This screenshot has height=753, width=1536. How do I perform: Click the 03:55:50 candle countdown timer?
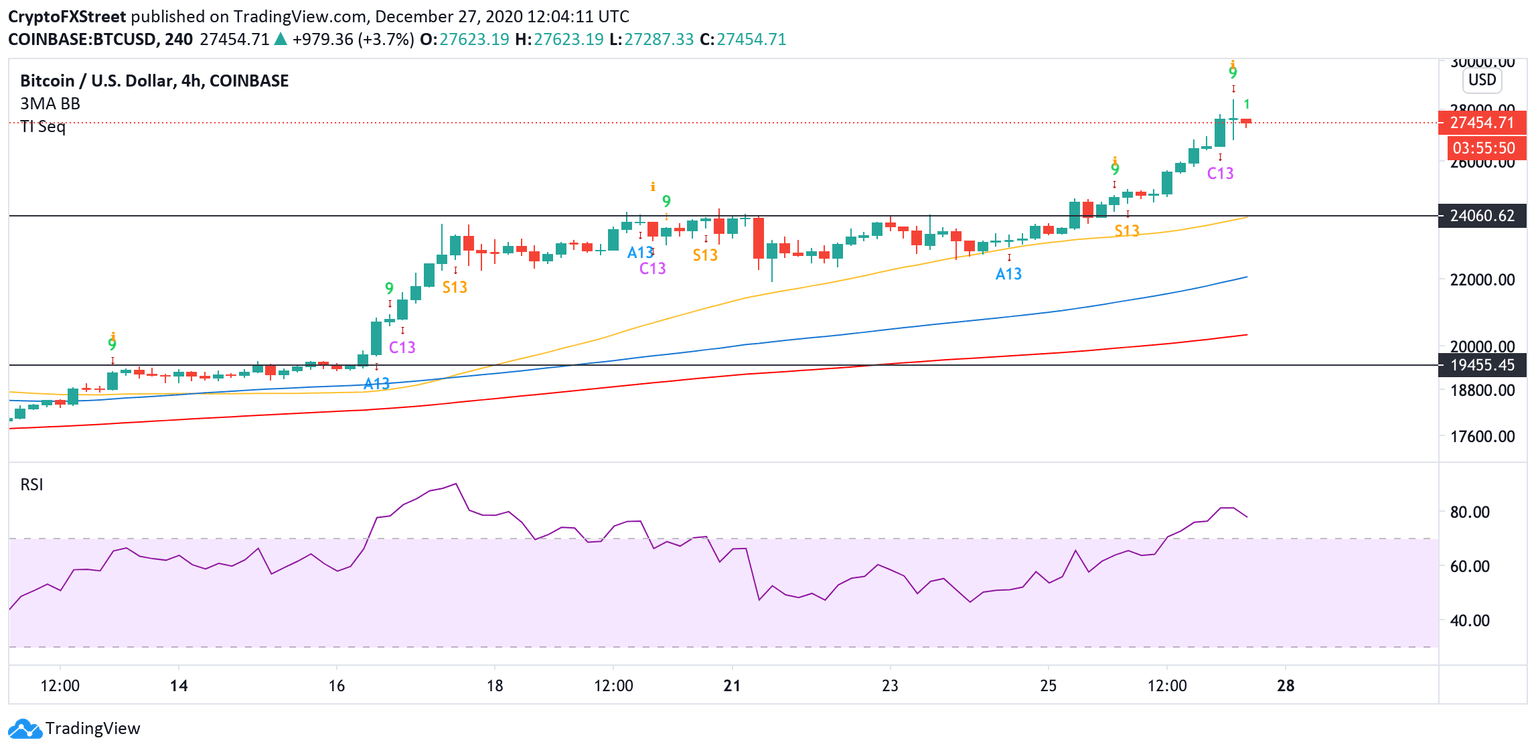(1489, 147)
